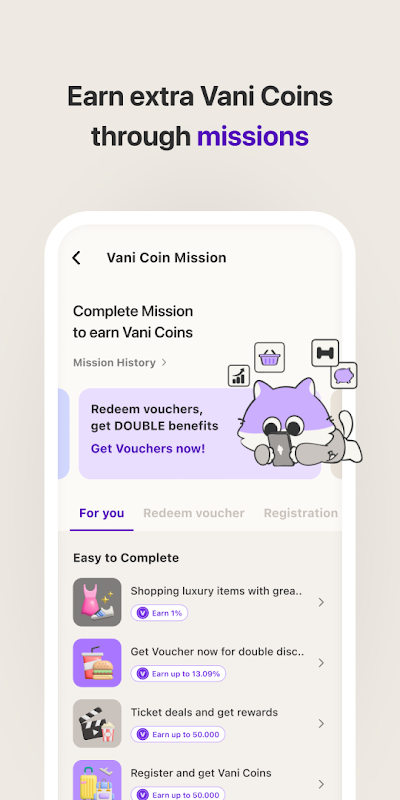This screenshot has height=800, width=400.
Task: Expand the Shopping luxury items mission chevron
Action: point(321,603)
